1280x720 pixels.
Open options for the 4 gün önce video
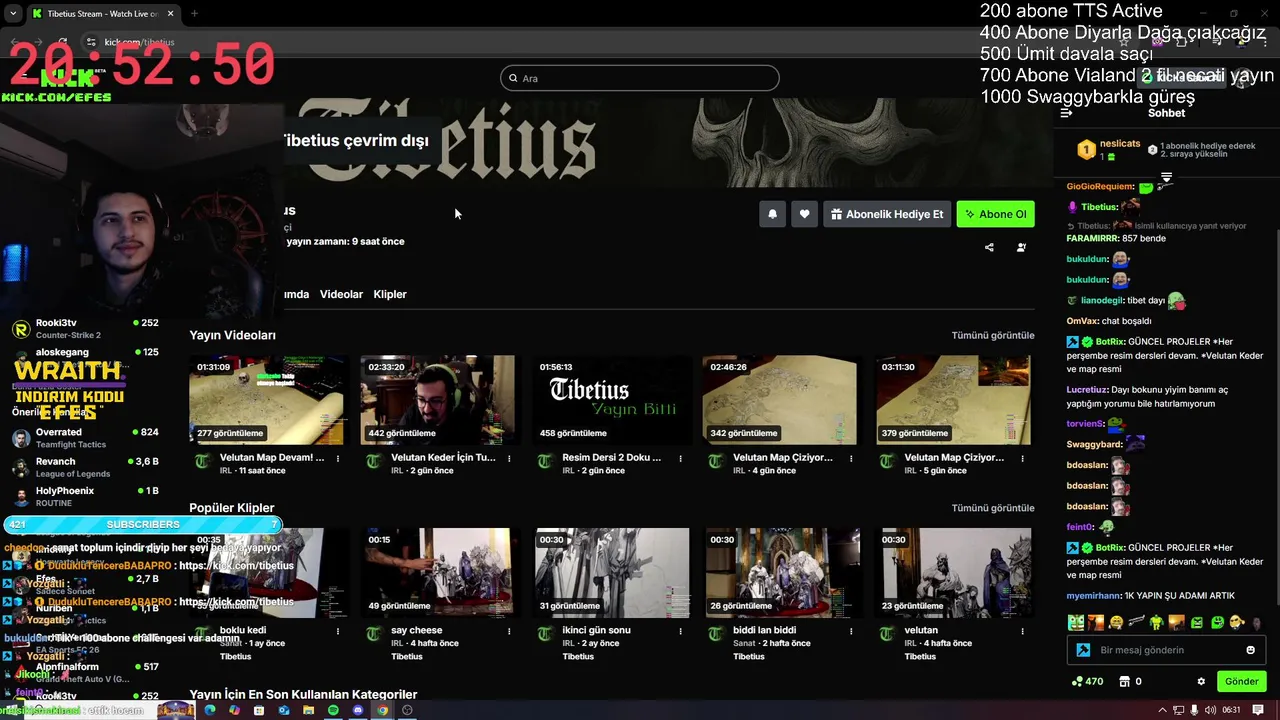851,459
